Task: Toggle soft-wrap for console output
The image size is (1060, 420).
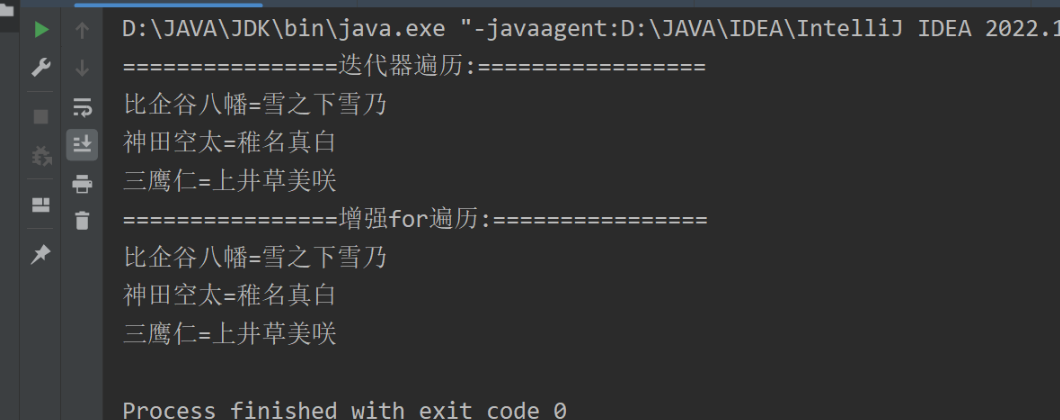Action: [82, 107]
